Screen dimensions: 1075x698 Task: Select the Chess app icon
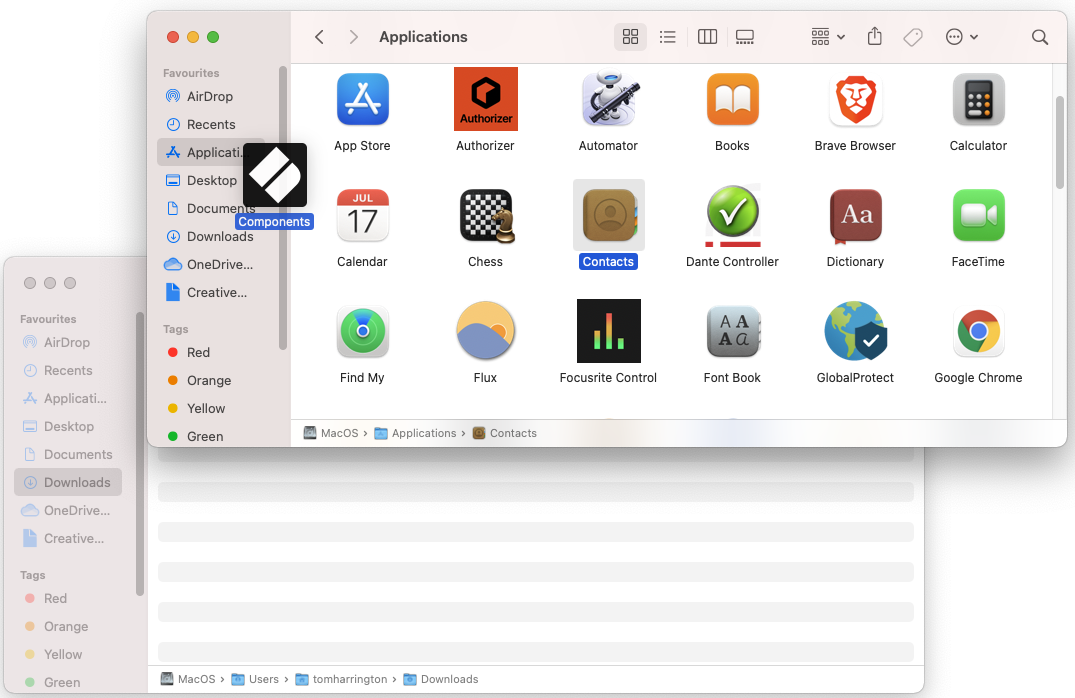pyautogui.click(x=486, y=215)
